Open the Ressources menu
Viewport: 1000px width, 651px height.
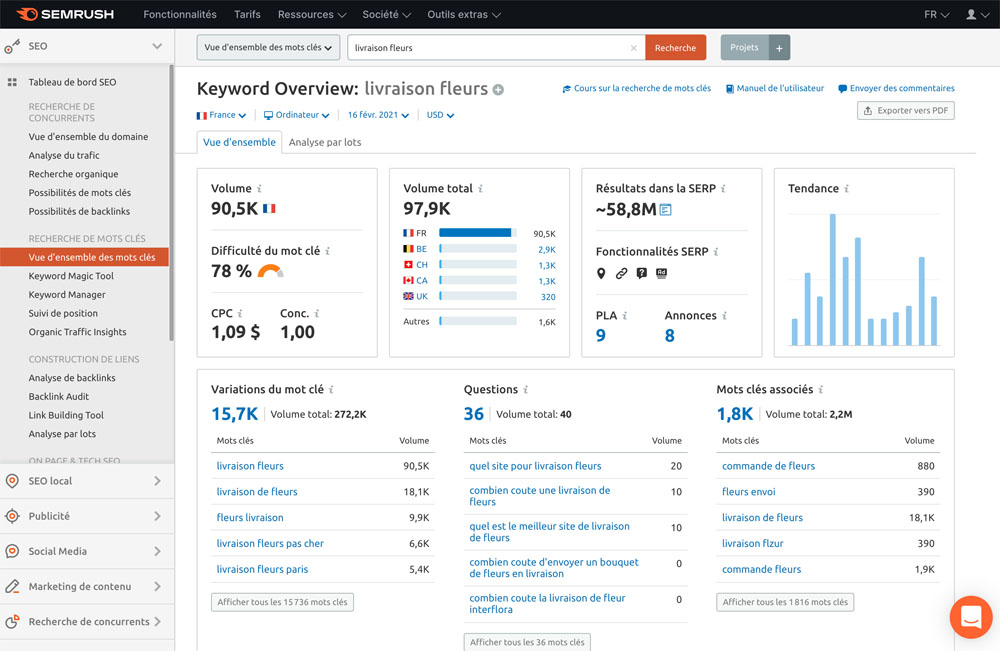pos(312,14)
